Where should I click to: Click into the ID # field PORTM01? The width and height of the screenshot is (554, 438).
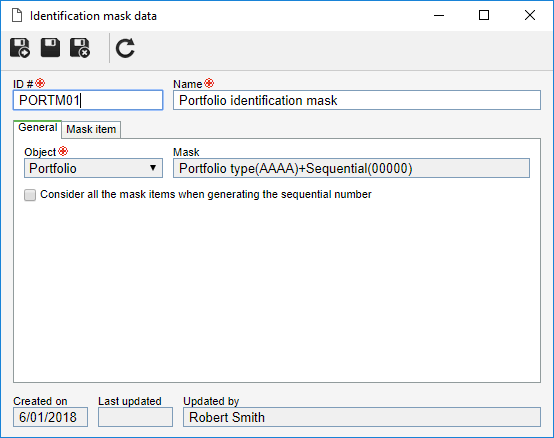coord(88,100)
